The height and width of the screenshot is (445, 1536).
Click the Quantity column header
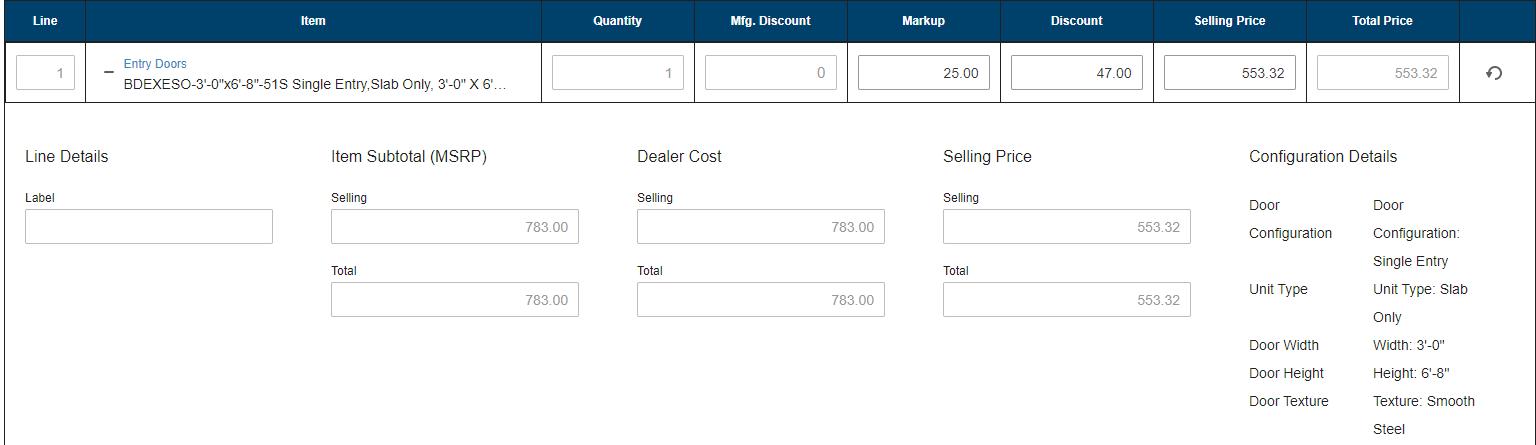(617, 21)
